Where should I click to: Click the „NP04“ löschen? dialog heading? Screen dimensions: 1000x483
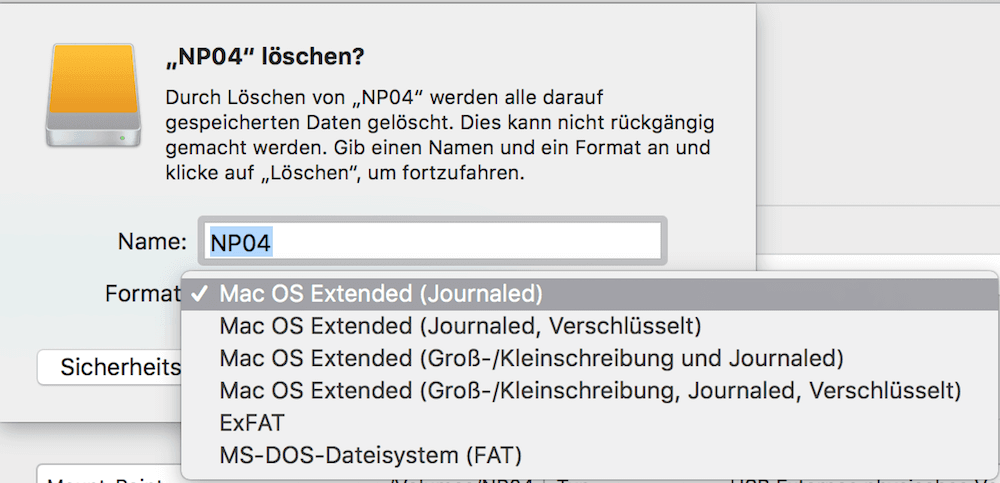point(265,56)
